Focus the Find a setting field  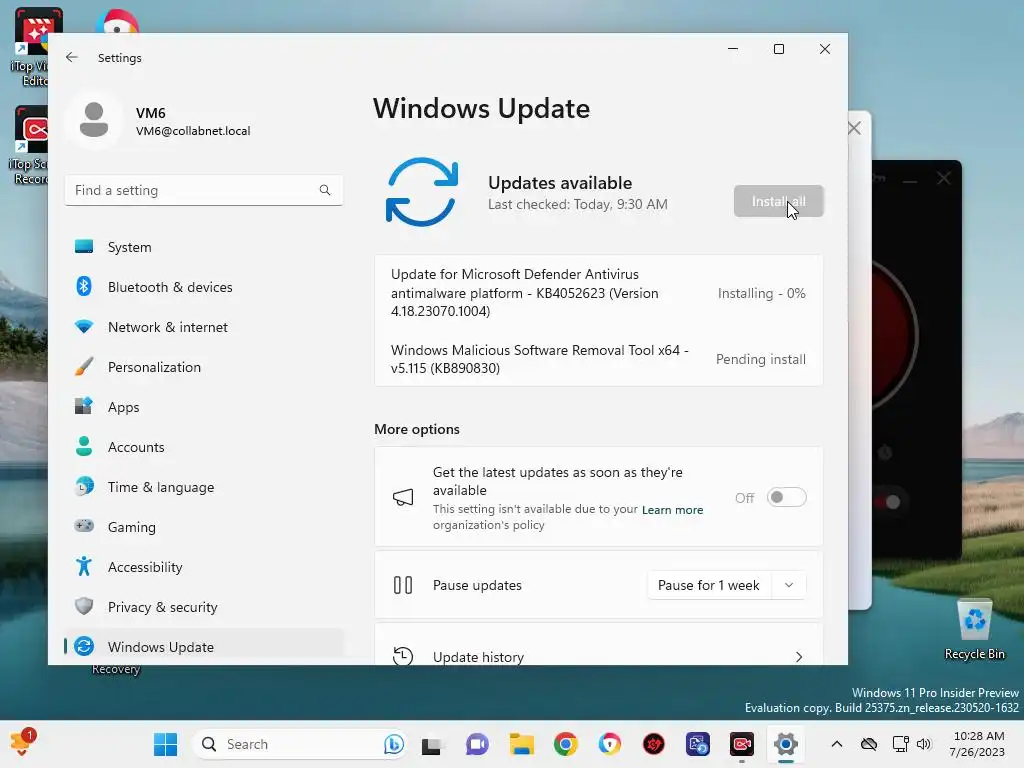tap(204, 190)
